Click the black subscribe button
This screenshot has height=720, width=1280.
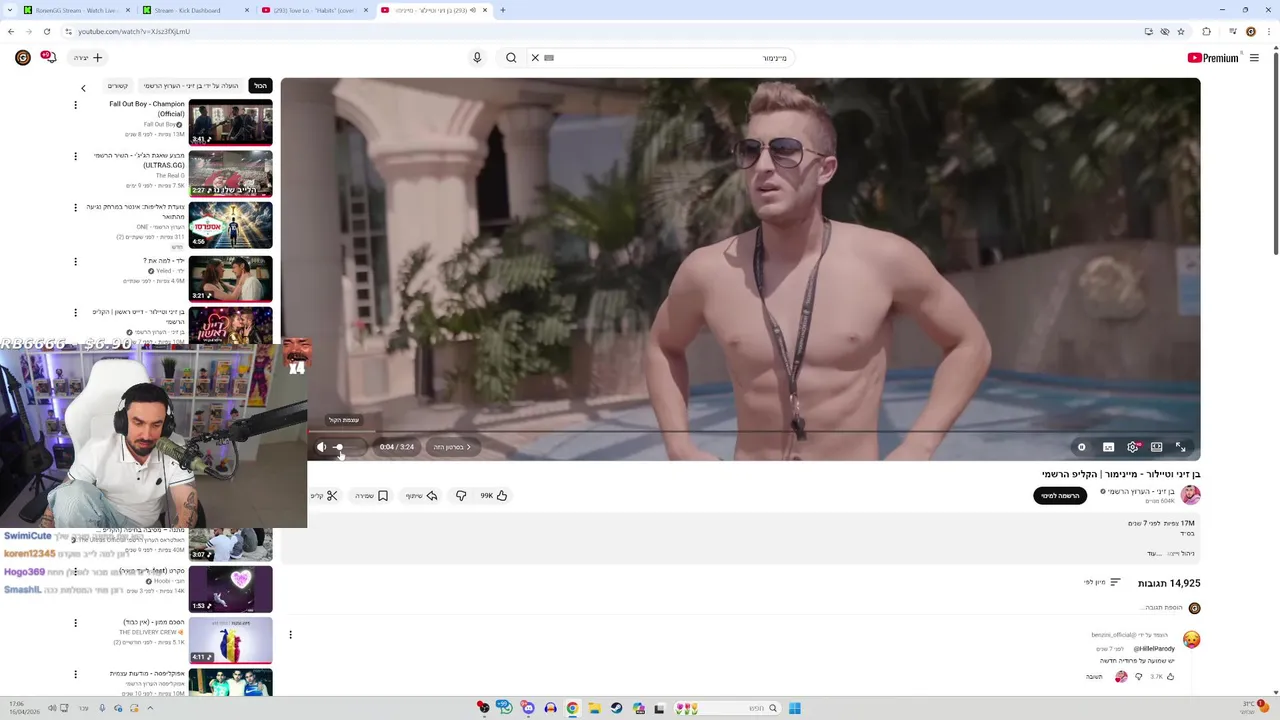1060,496
